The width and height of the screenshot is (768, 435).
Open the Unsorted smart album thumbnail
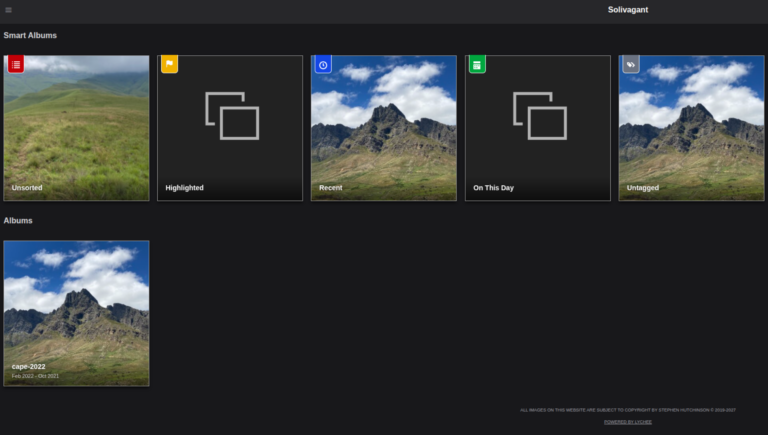pos(76,128)
